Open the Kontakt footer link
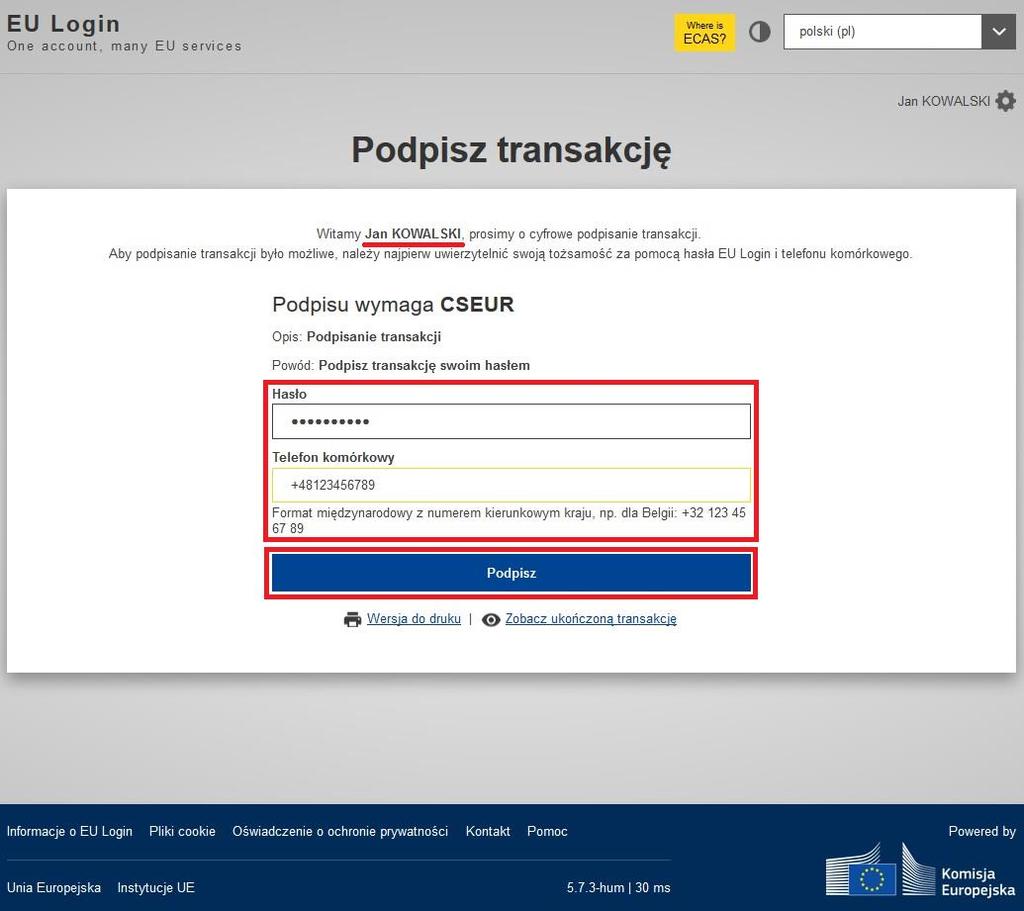 click(x=488, y=831)
